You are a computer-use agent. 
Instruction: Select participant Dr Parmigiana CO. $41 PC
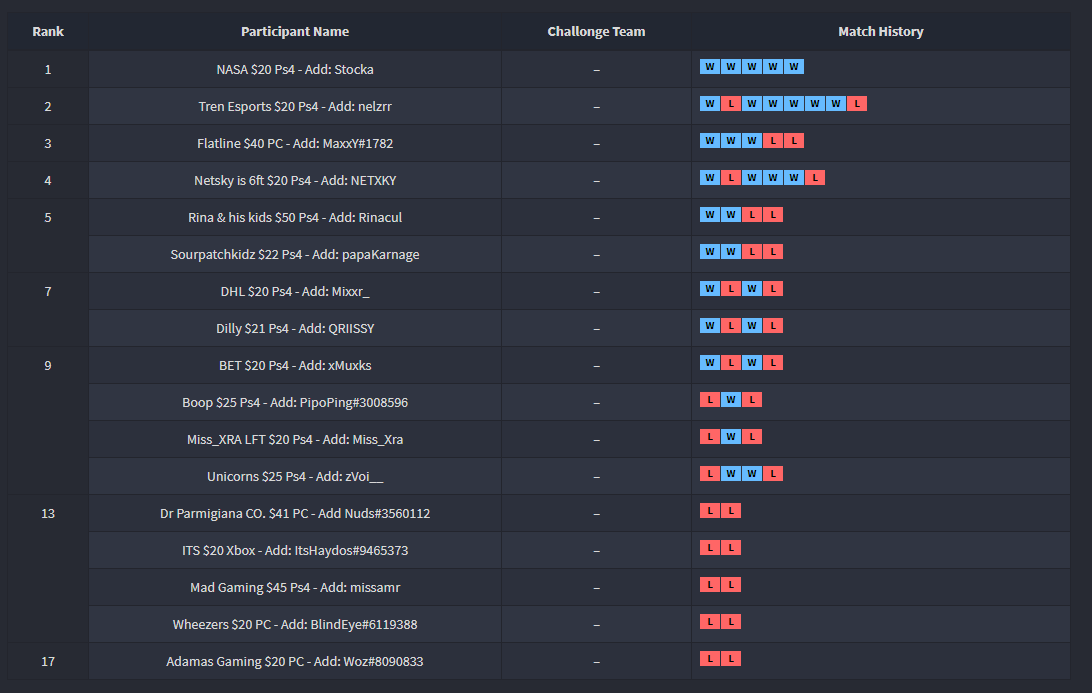click(x=295, y=513)
